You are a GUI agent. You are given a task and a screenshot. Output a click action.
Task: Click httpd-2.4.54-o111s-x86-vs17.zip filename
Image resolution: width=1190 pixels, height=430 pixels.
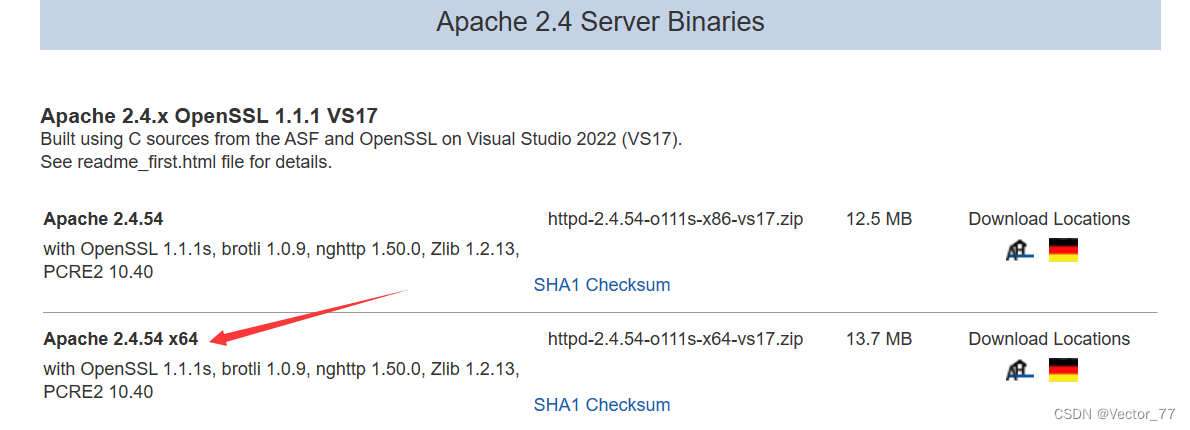click(675, 219)
